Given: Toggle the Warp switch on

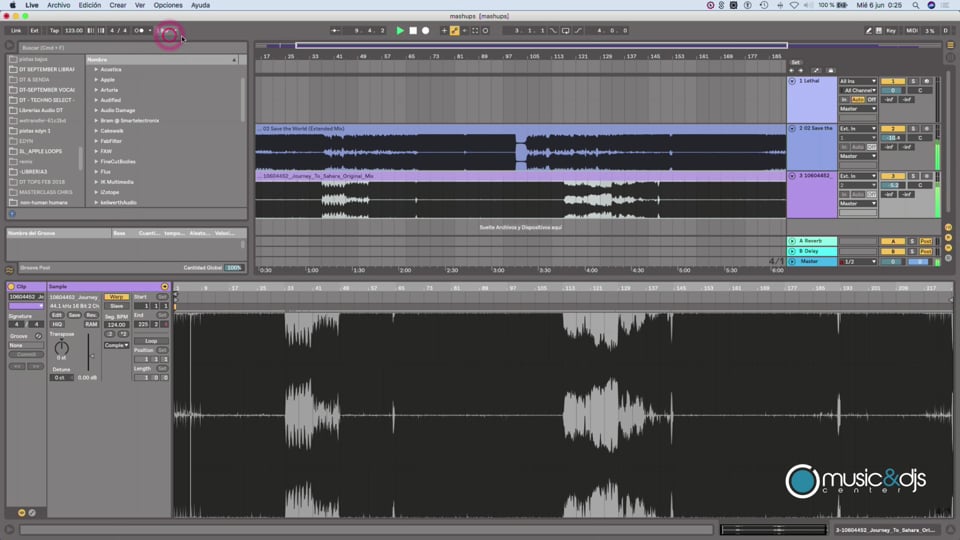Looking at the screenshot, I should [x=116, y=297].
